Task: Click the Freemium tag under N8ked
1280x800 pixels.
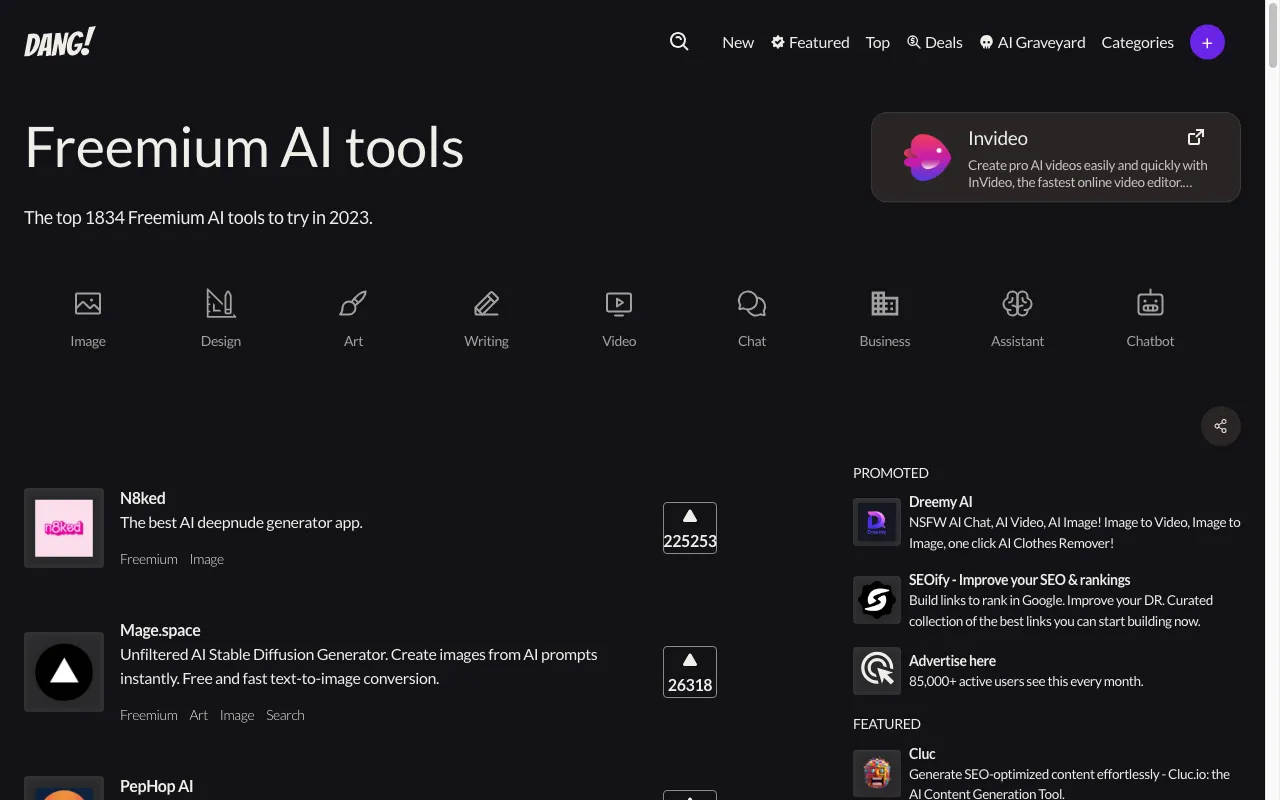Action: coord(149,559)
